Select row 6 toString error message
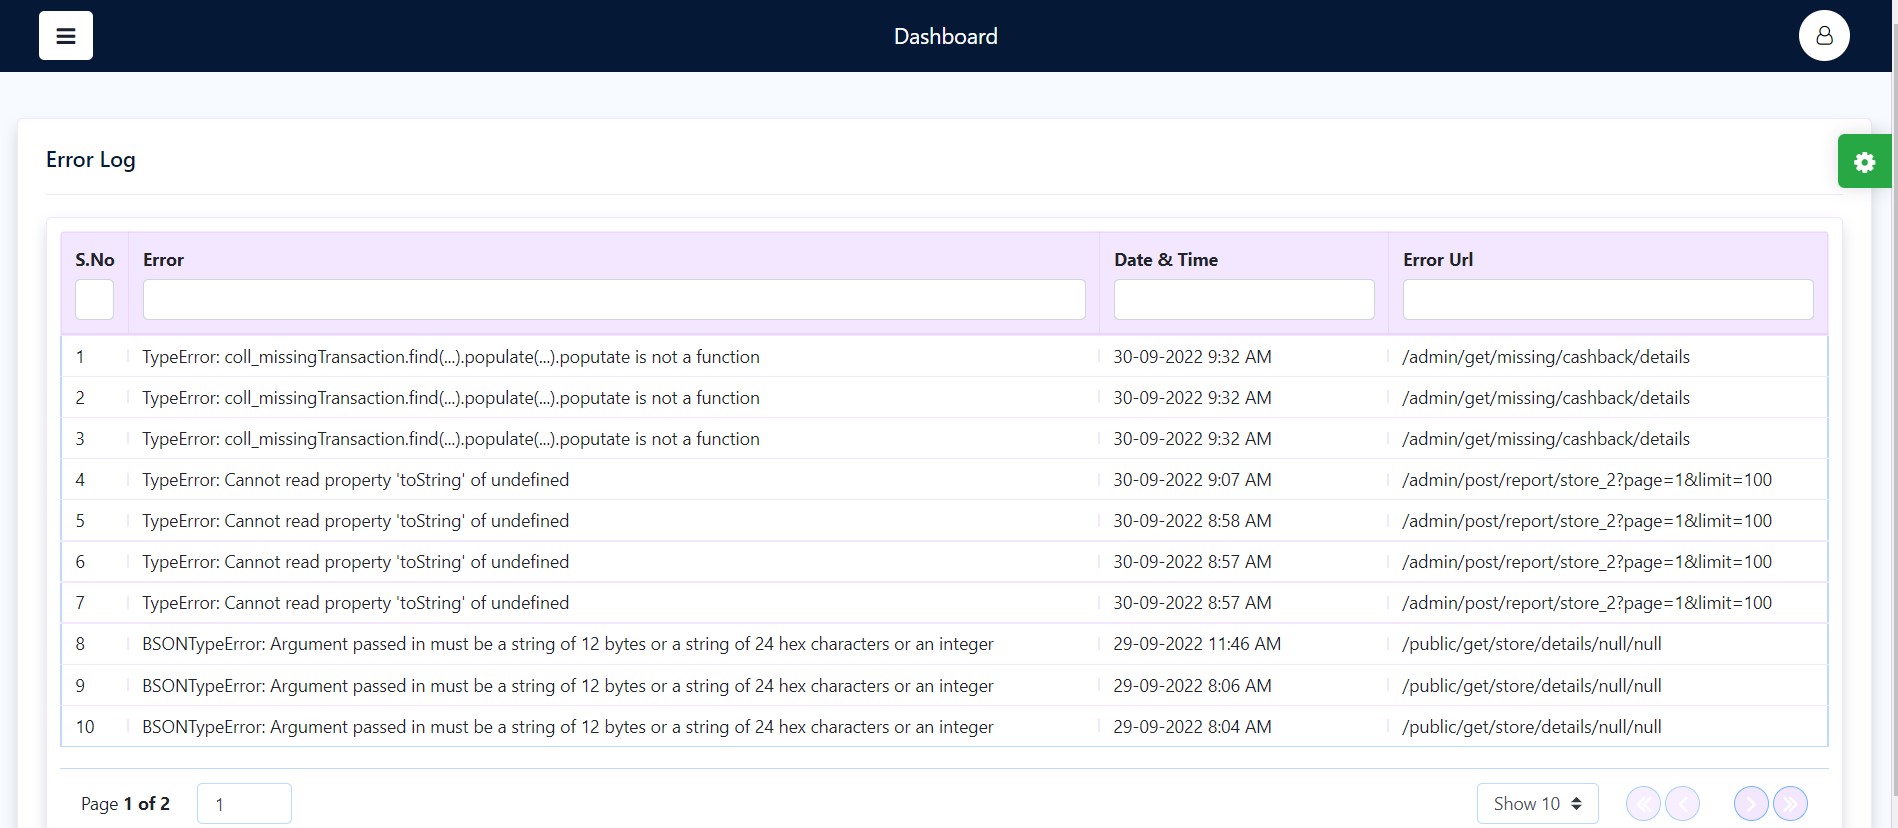This screenshot has width=1898, height=828. click(x=356, y=562)
